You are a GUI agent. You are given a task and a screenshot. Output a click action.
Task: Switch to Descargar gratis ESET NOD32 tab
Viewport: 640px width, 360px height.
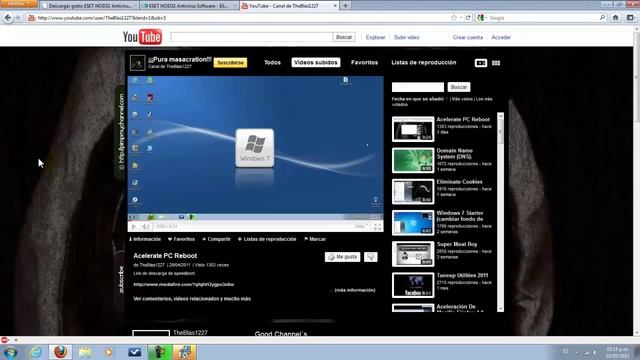tap(89, 6)
